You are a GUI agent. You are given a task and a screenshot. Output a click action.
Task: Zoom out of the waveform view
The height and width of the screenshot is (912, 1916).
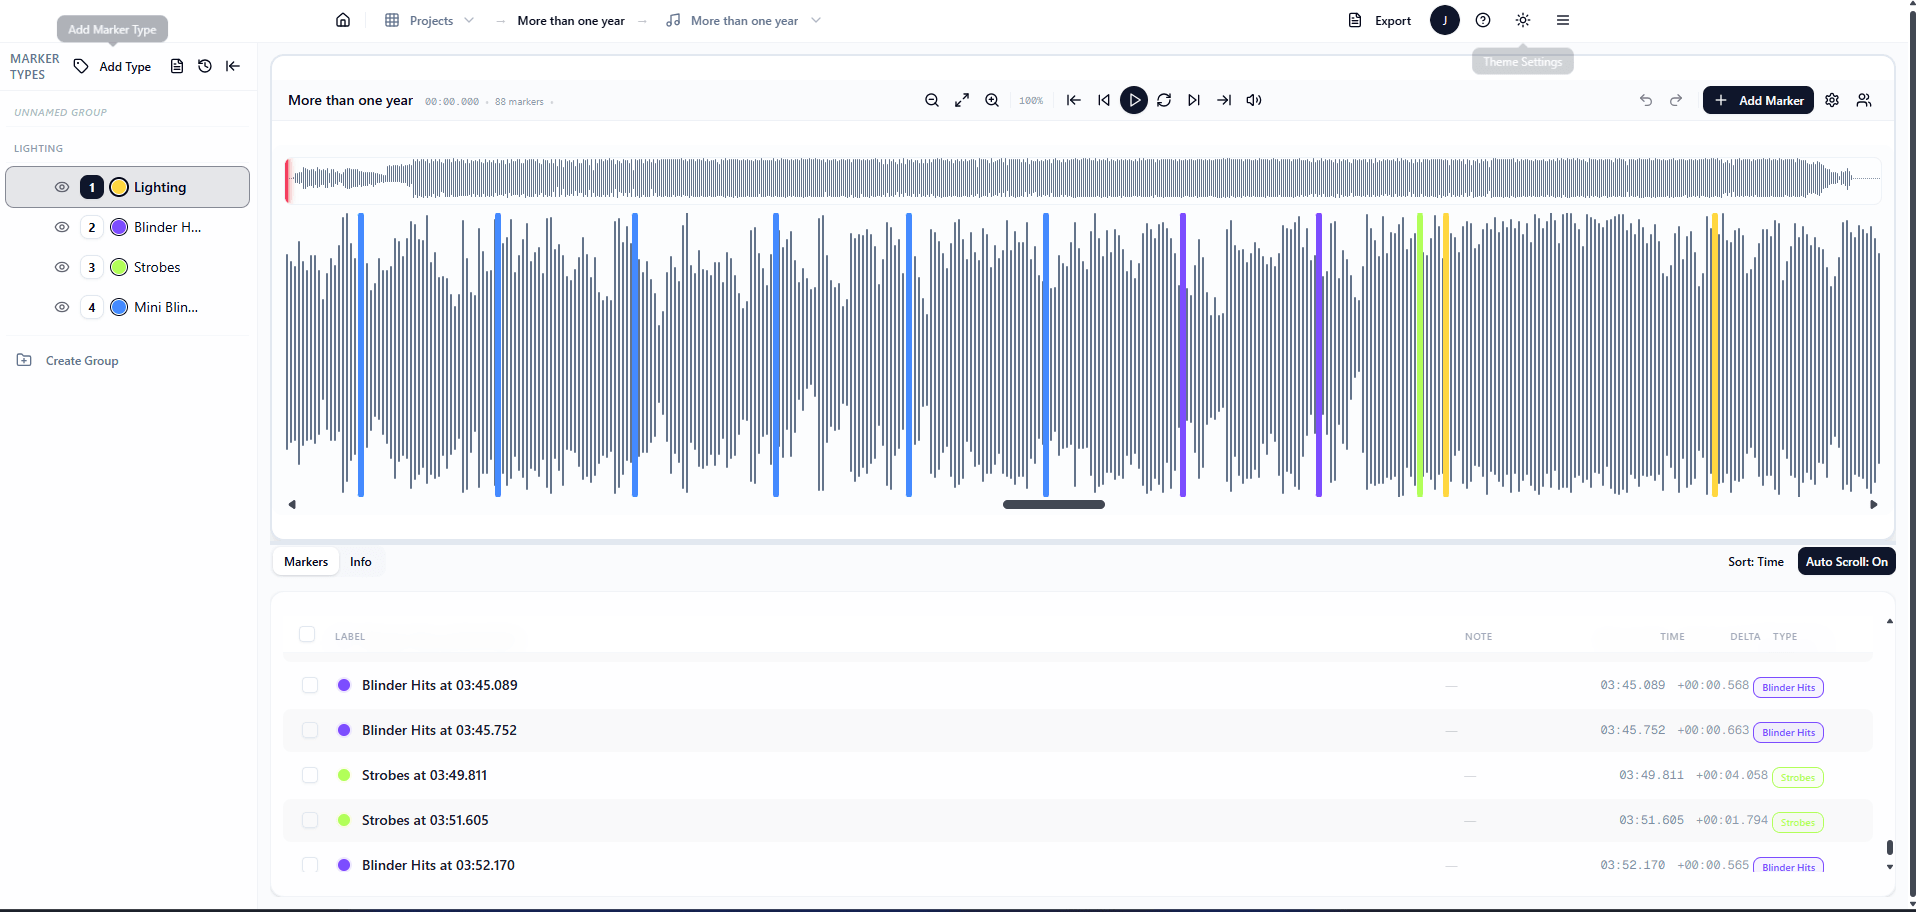931,100
